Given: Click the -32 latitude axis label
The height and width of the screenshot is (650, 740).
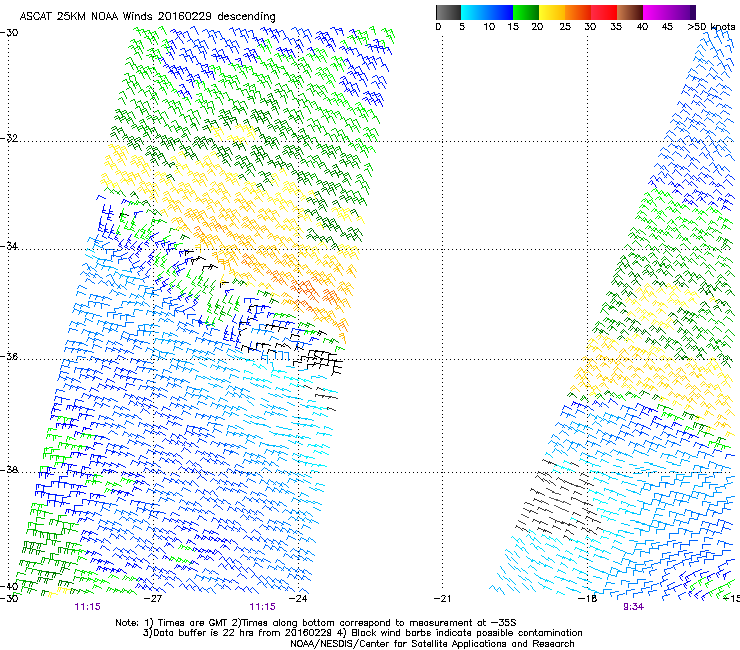Looking at the screenshot, I should (9, 138).
